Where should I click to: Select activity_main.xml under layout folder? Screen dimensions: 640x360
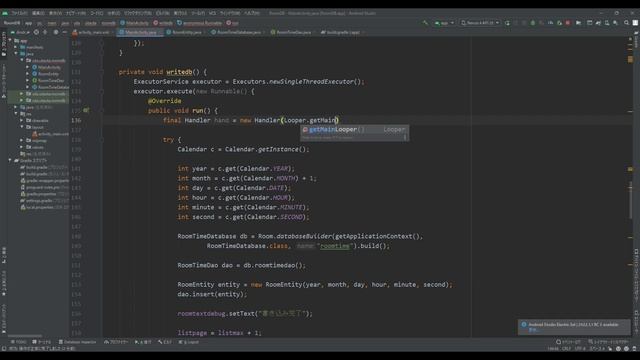point(51,134)
